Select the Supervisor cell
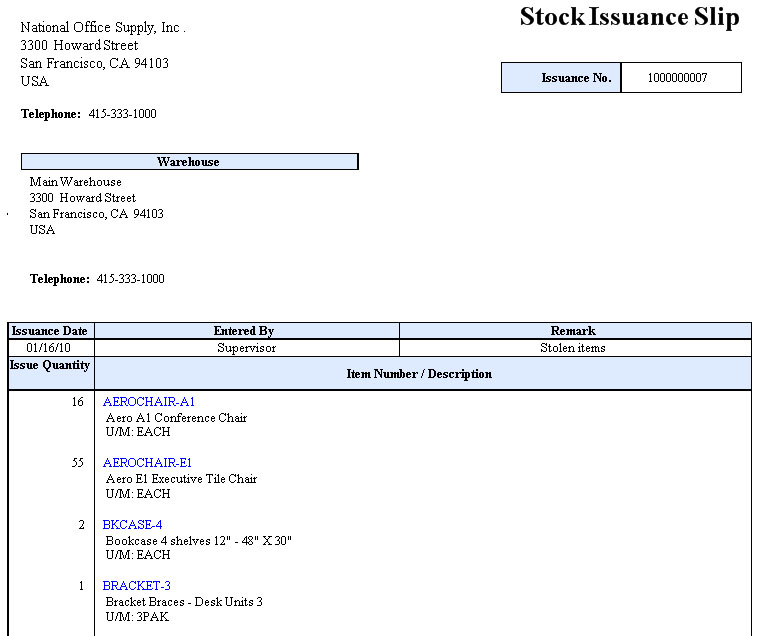The height and width of the screenshot is (636, 765). tap(246, 348)
